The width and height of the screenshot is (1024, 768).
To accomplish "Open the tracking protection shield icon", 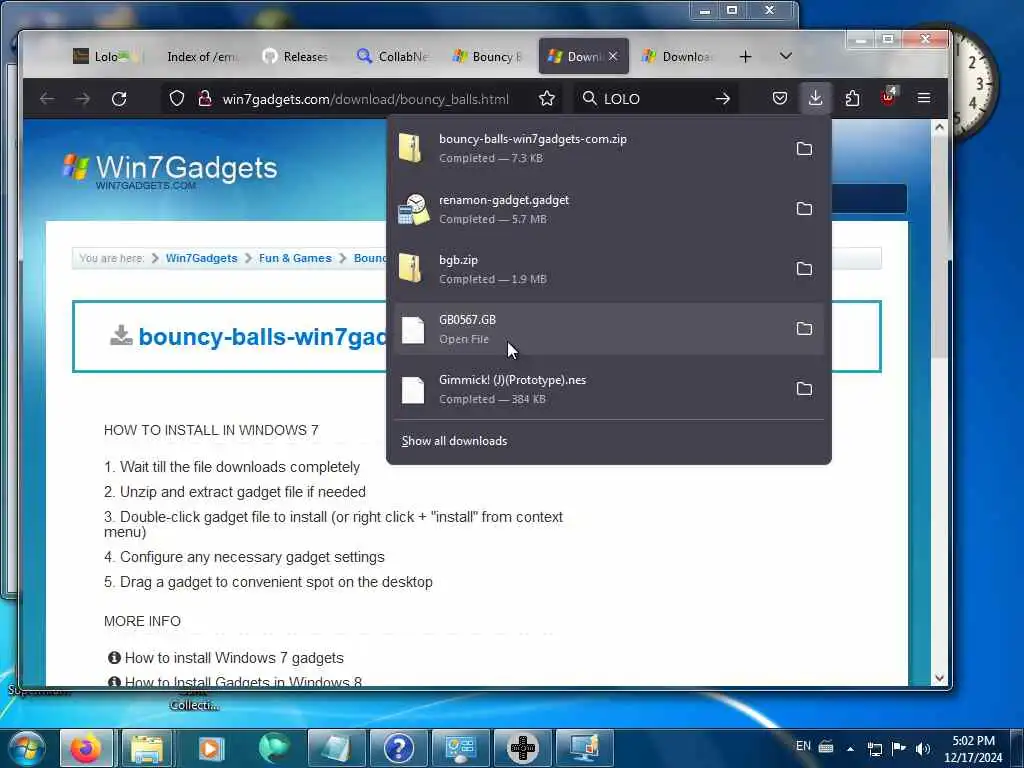I will (x=177, y=99).
